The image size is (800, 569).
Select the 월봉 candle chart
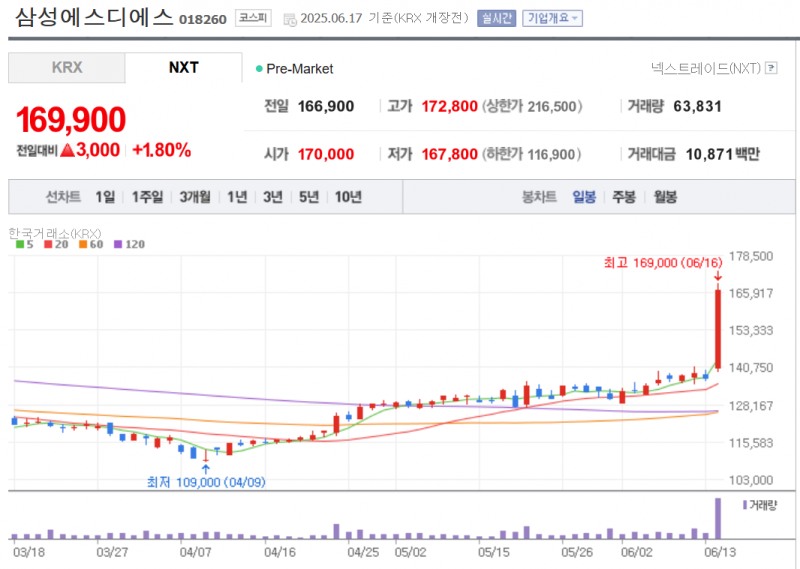point(665,196)
